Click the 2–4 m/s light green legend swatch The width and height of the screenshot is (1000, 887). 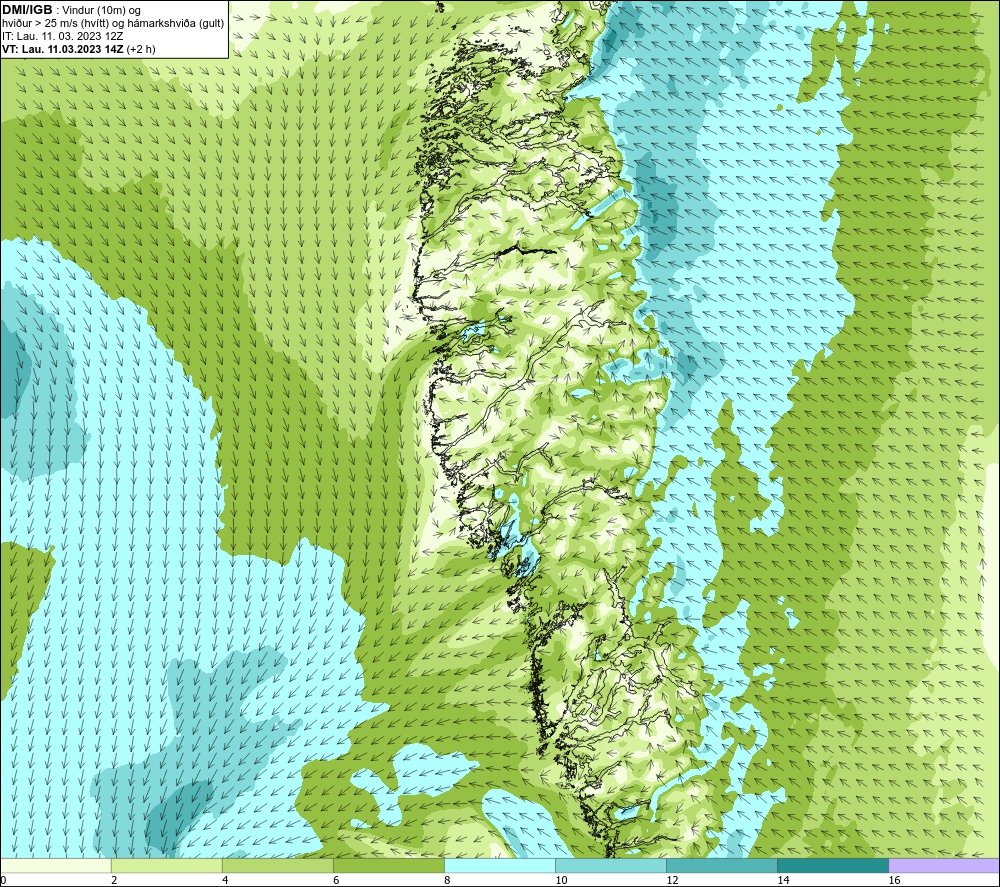[166, 866]
